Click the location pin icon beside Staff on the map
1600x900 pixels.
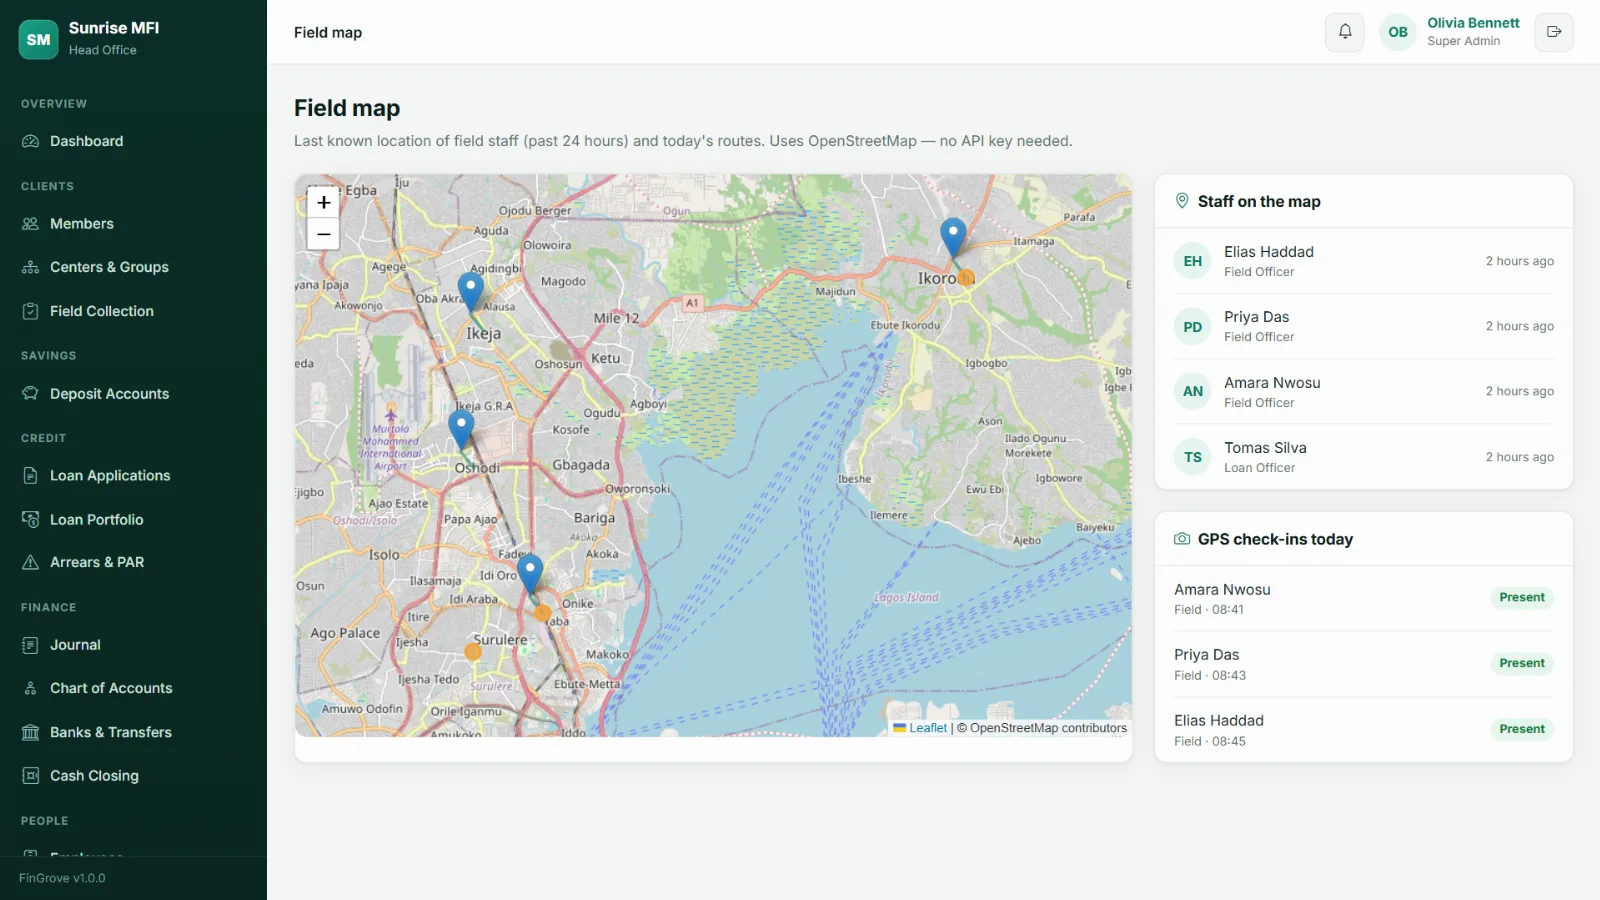pyautogui.click(x=1182, y=201)
